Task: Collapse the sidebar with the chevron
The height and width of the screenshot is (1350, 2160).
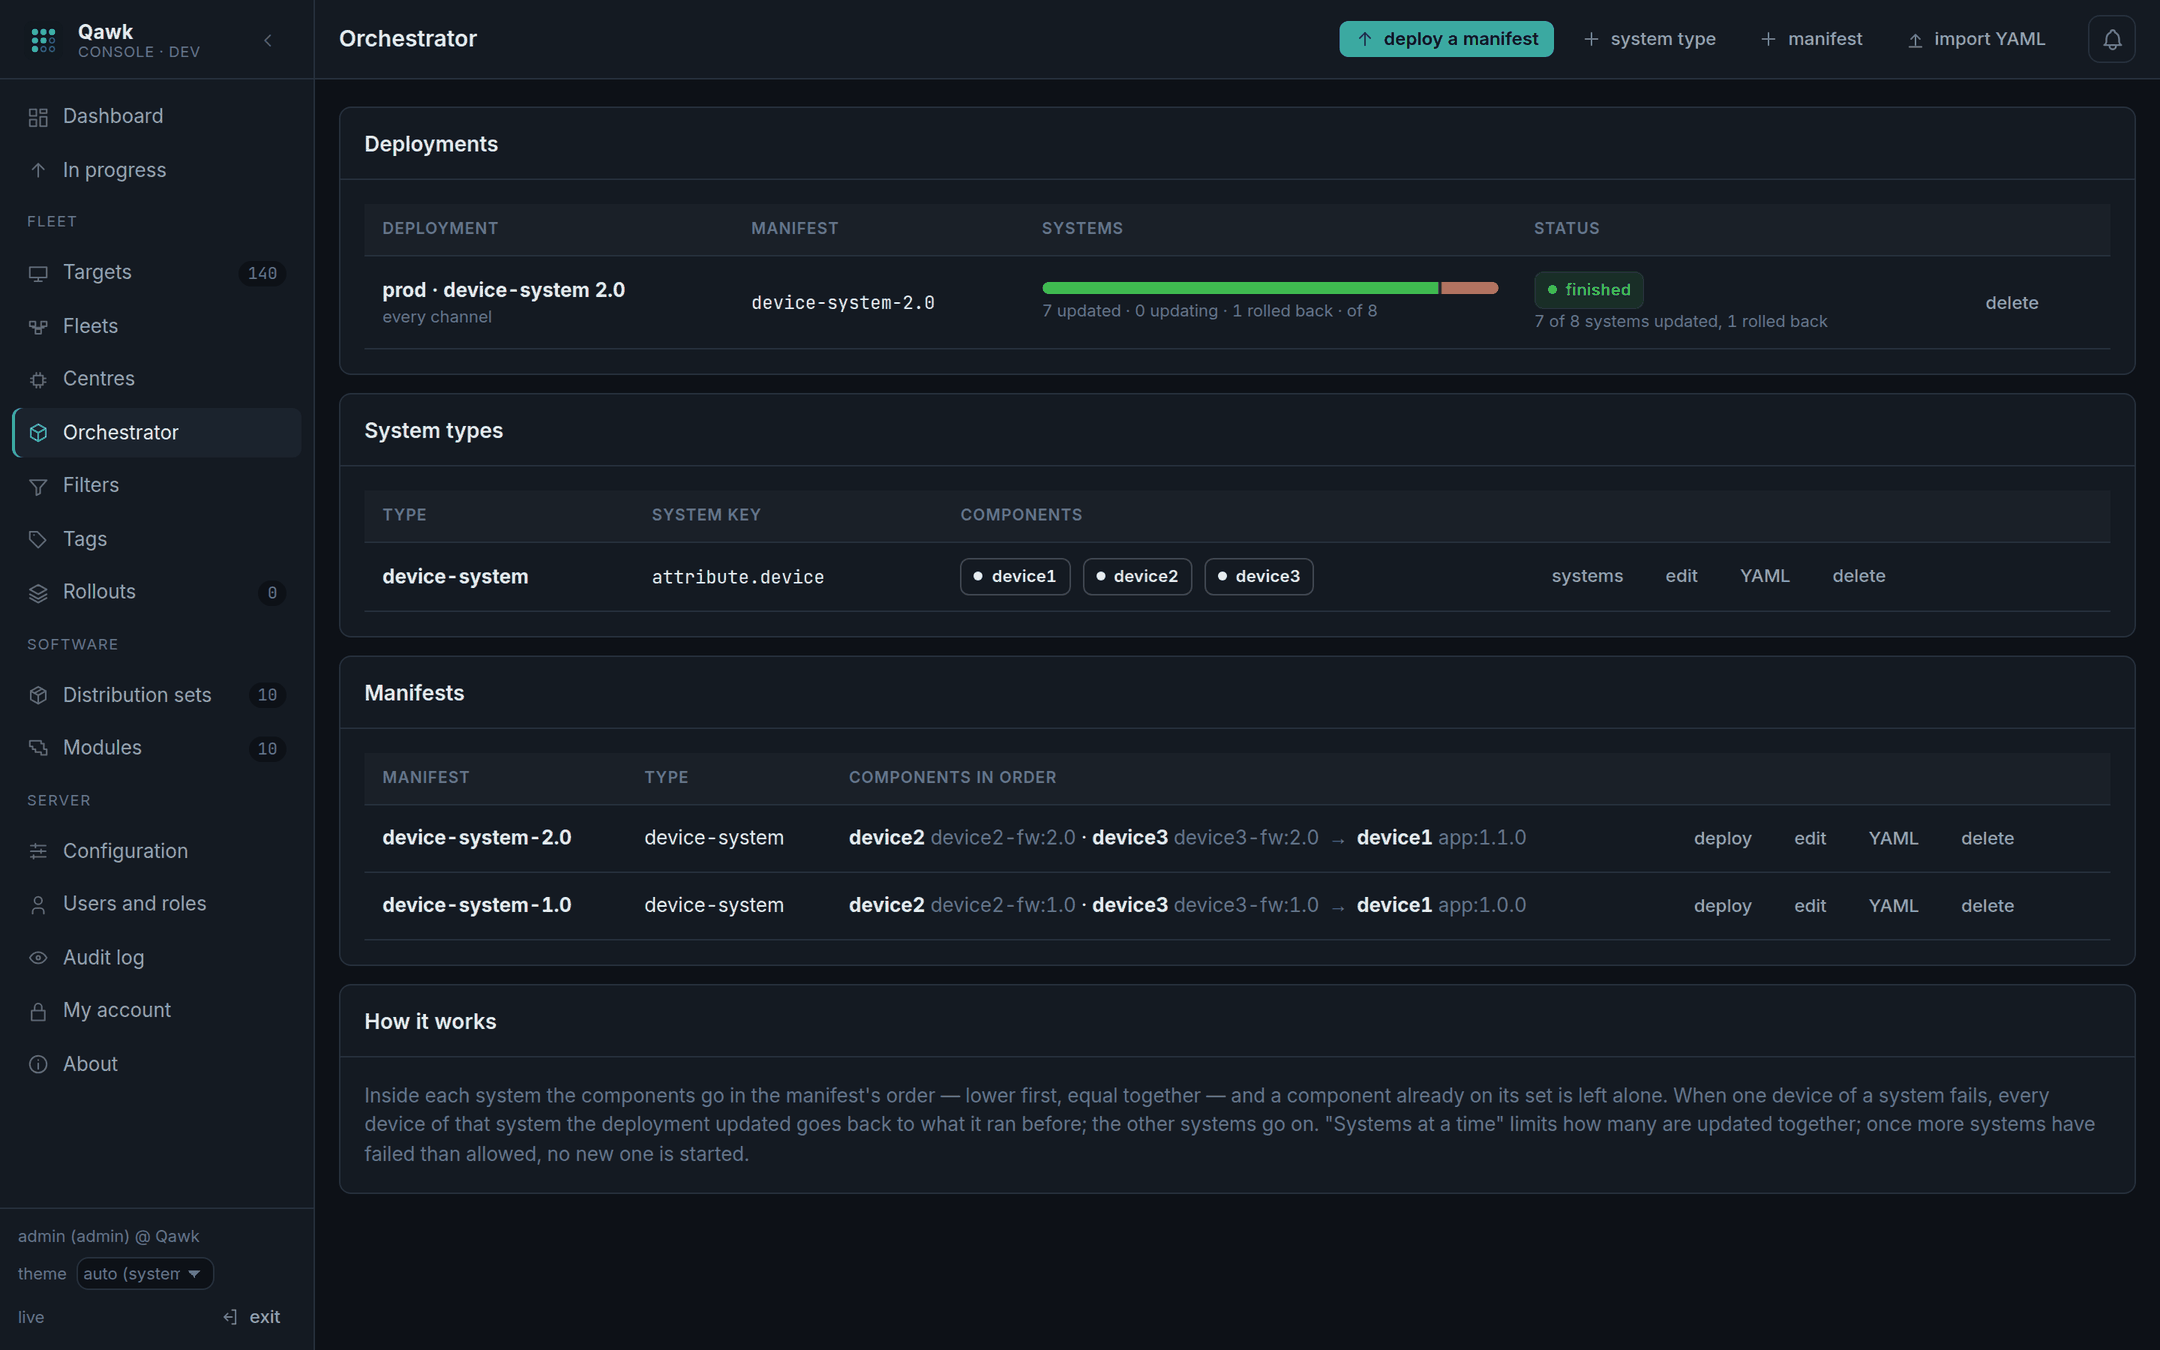Action: [x=267, y=40]
